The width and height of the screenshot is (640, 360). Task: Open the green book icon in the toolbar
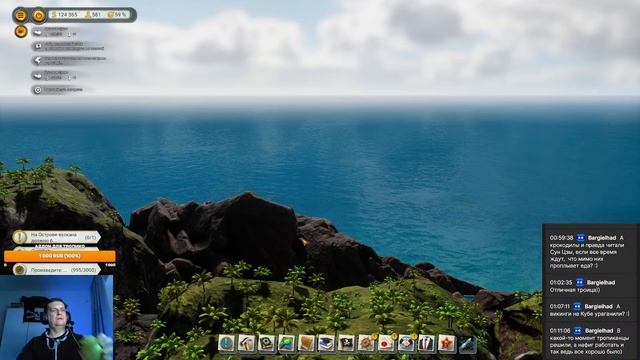[267, 343]
